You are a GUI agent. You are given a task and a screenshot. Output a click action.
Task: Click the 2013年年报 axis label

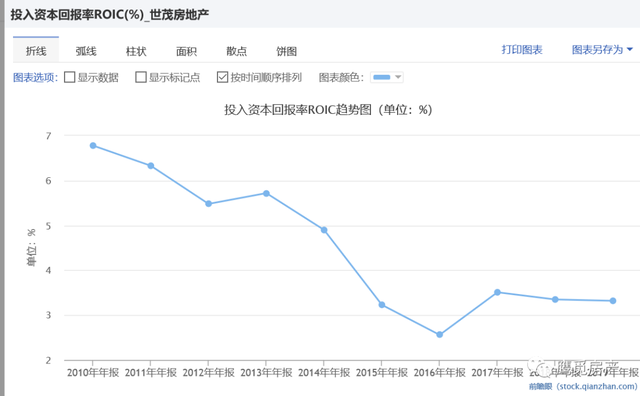click(x=266, y=372)
